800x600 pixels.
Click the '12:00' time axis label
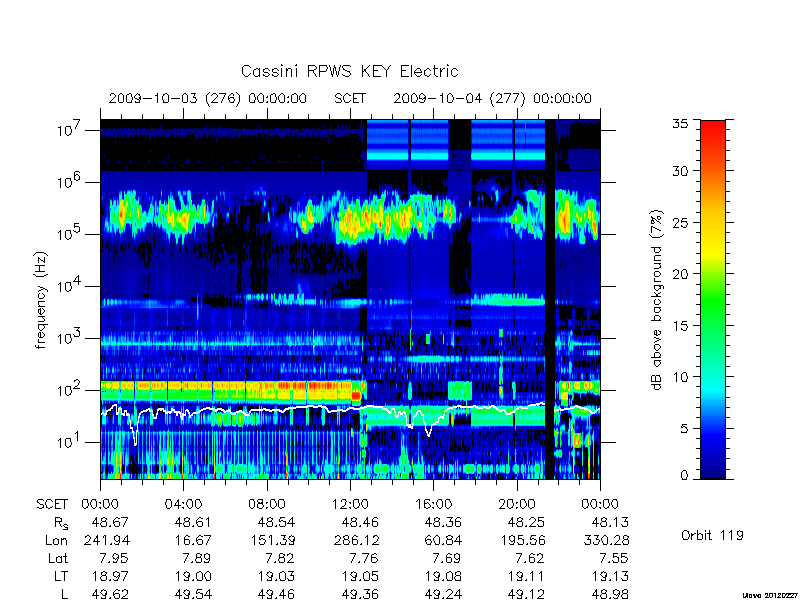(350, 505)
